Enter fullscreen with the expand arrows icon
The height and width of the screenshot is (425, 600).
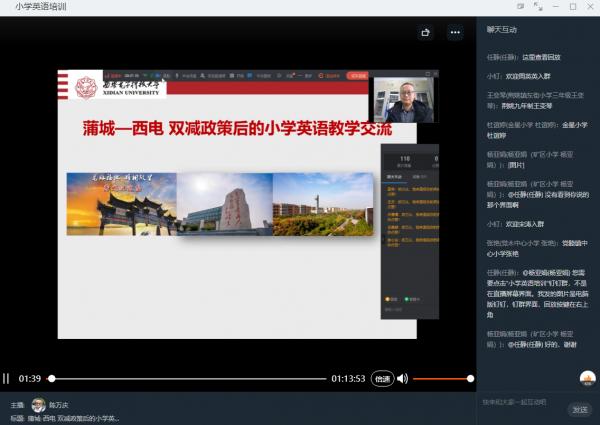[x=538, y=6]
